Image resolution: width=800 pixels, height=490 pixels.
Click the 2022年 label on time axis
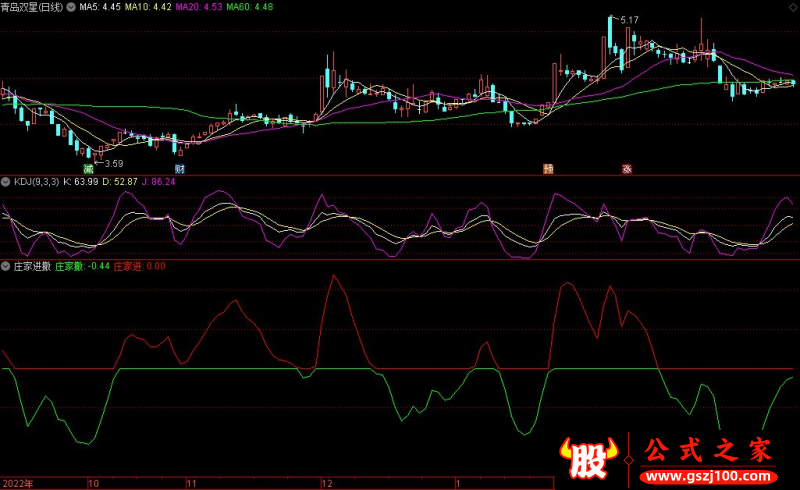18,482
